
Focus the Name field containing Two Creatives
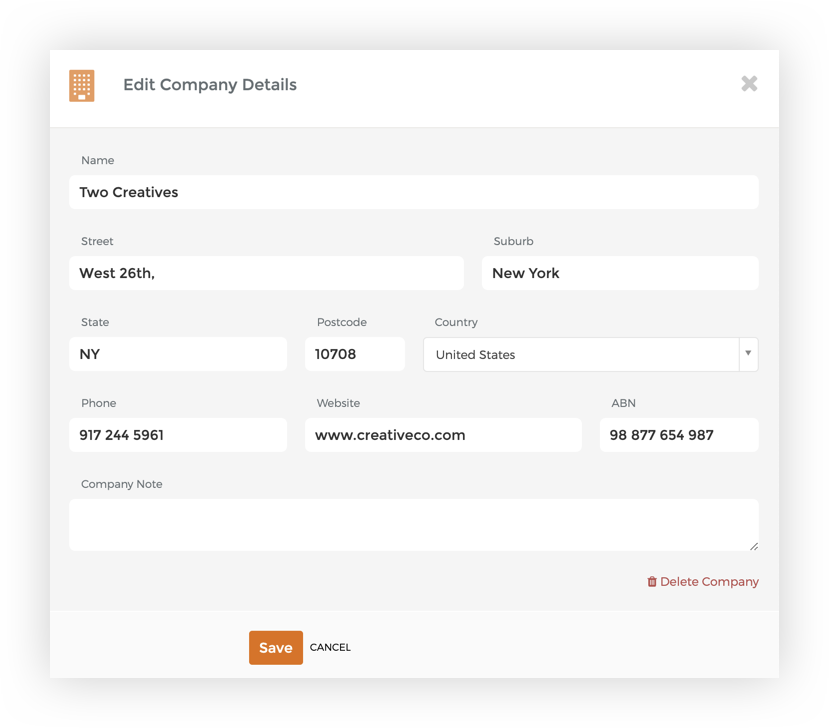[414, 192]
